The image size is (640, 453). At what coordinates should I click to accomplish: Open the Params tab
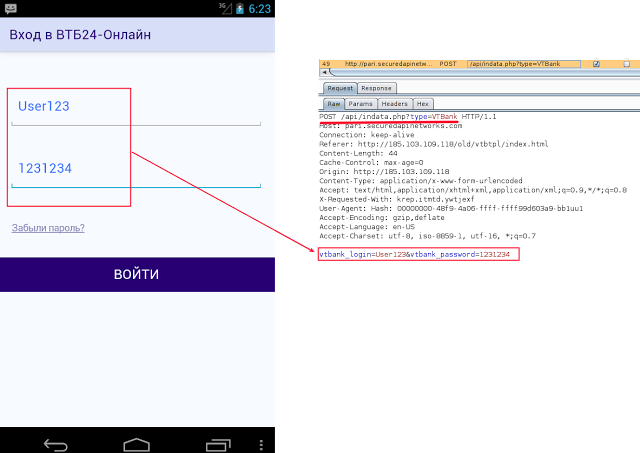click(x=360, y=104)
